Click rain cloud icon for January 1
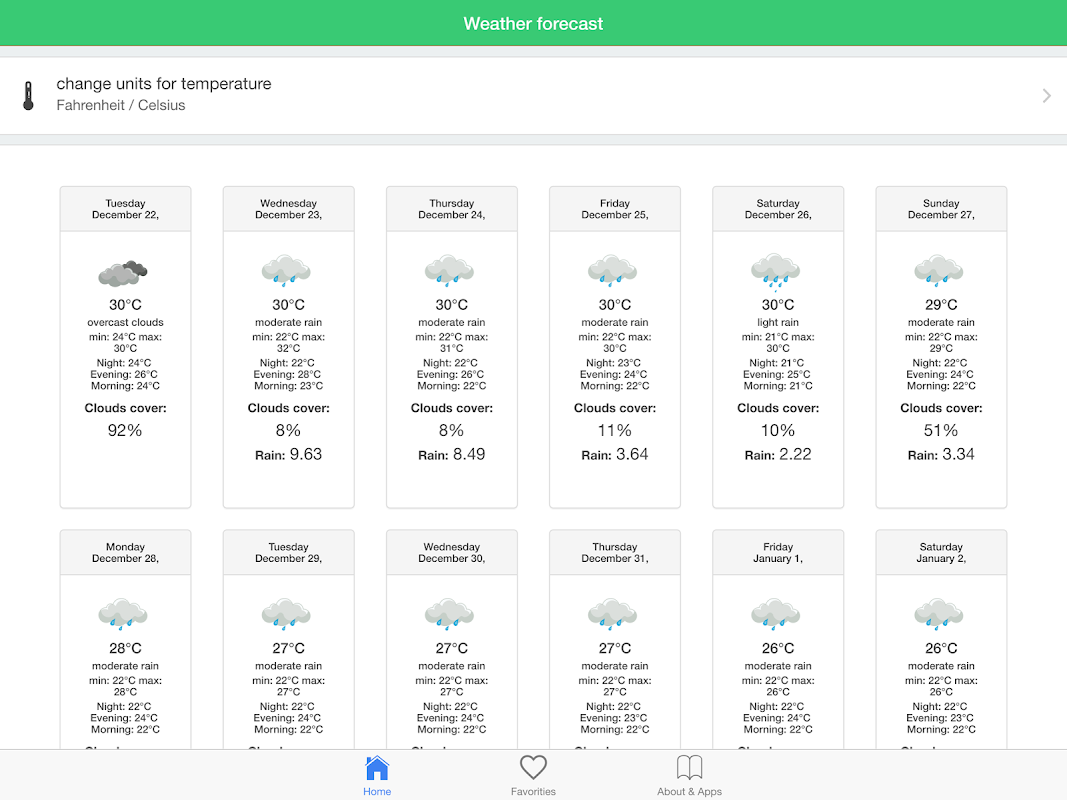This screenshot has width=1067, height=800. pyautogui.click(x=776, y=614)
